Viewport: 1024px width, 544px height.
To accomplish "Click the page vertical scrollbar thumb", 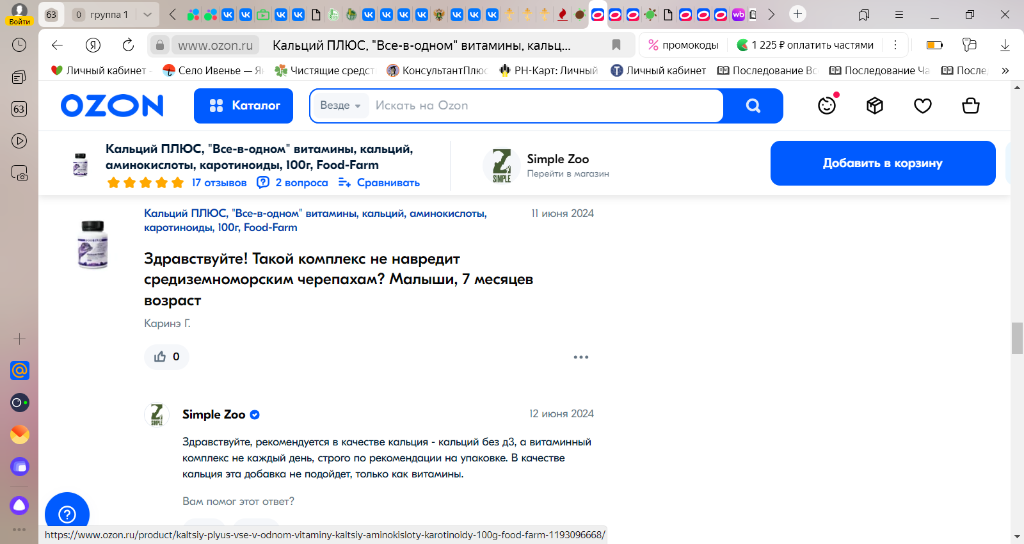I will point(1017,338).
